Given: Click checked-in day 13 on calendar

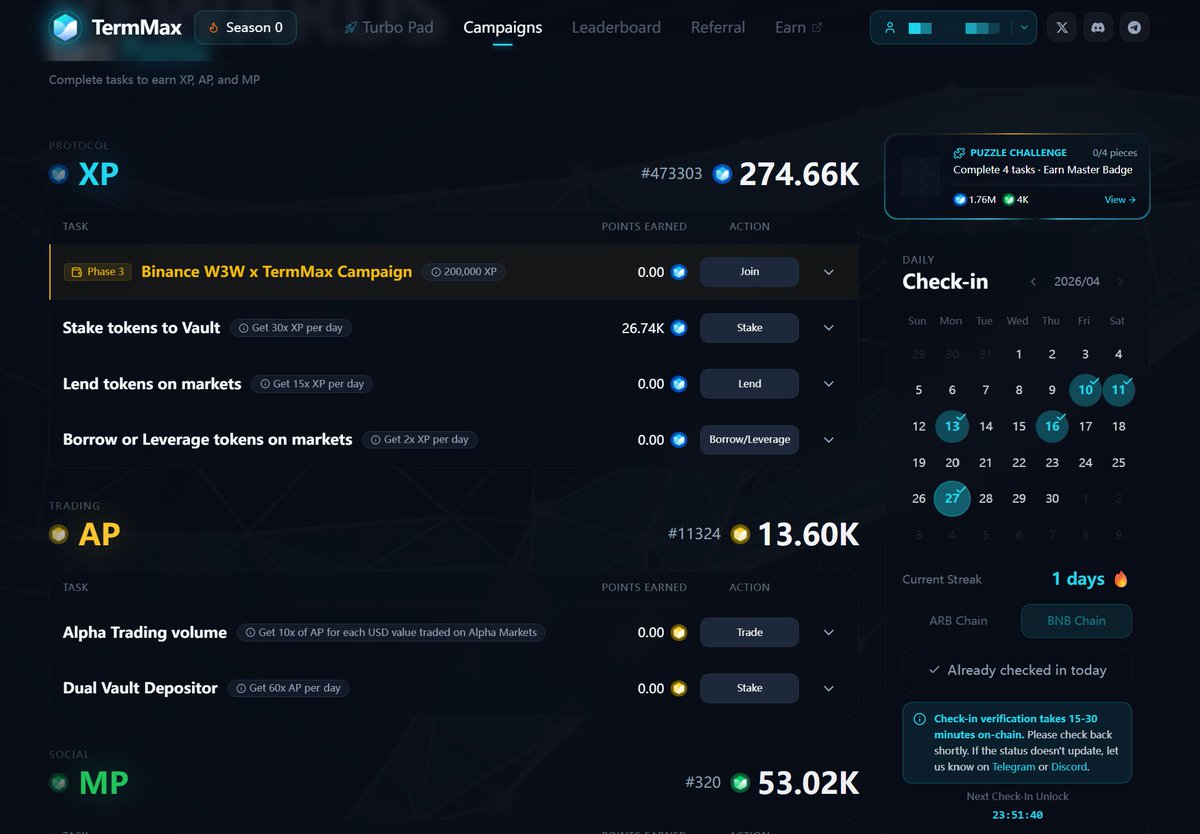Looking at the screenshot, I should click(x=952, y=426).
